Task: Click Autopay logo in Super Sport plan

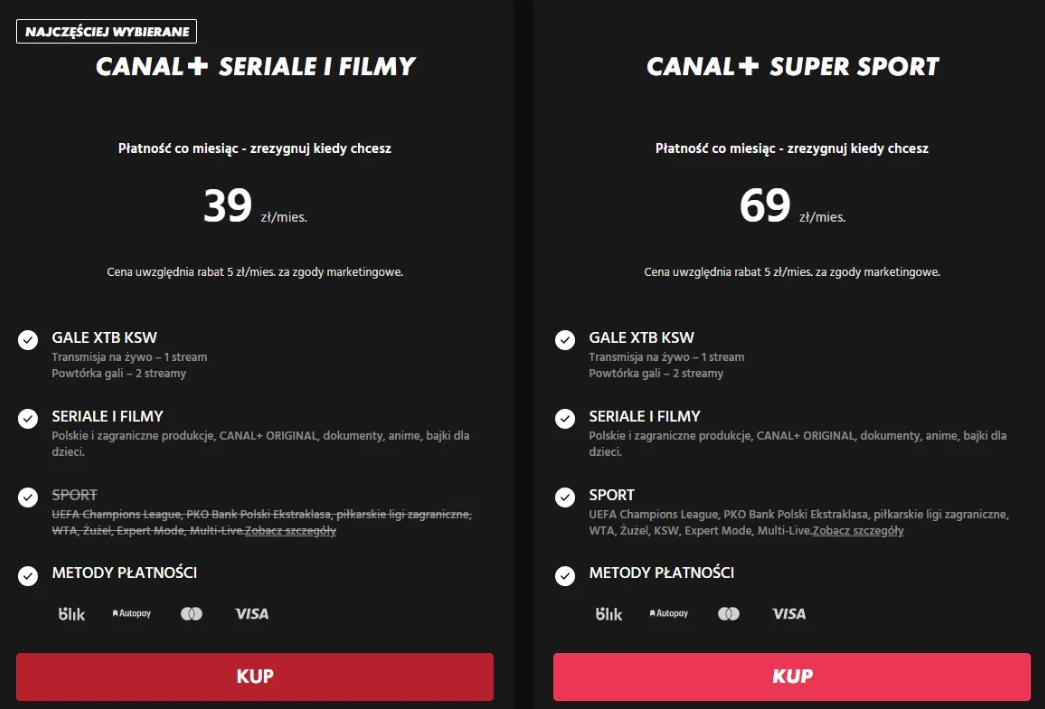Action: coord(668,613)
